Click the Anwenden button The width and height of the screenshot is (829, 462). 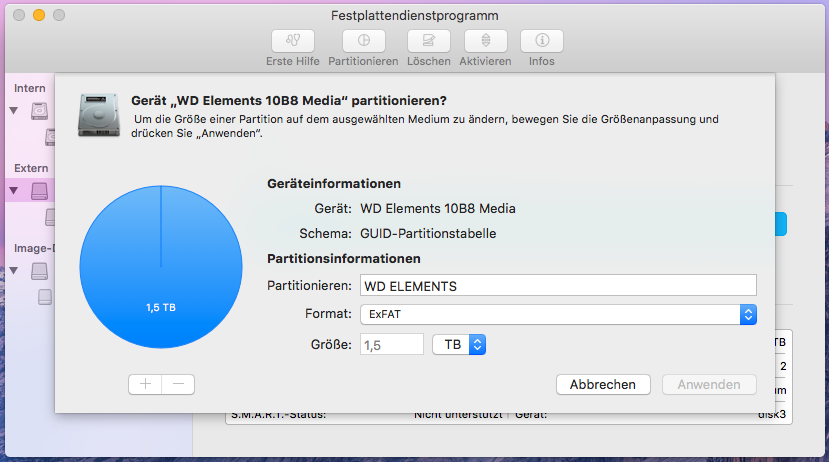pos(709,384)
